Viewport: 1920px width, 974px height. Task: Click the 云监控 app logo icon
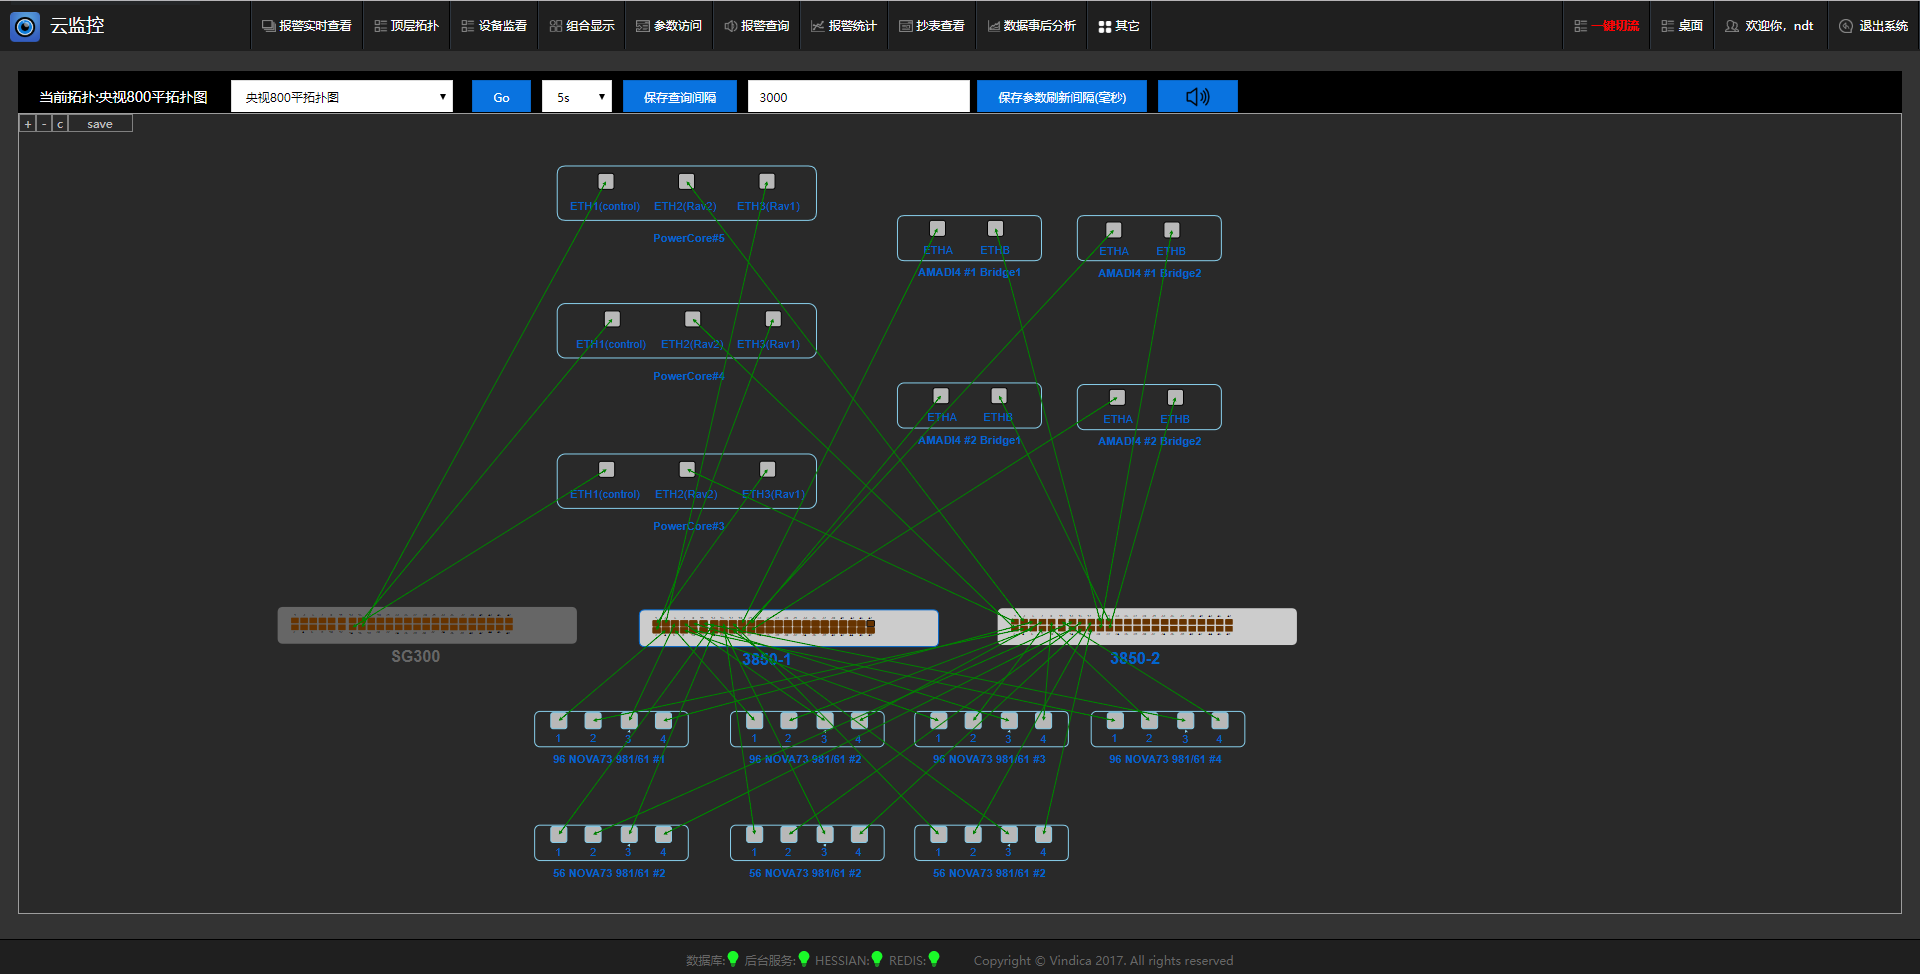coord(25,26)
